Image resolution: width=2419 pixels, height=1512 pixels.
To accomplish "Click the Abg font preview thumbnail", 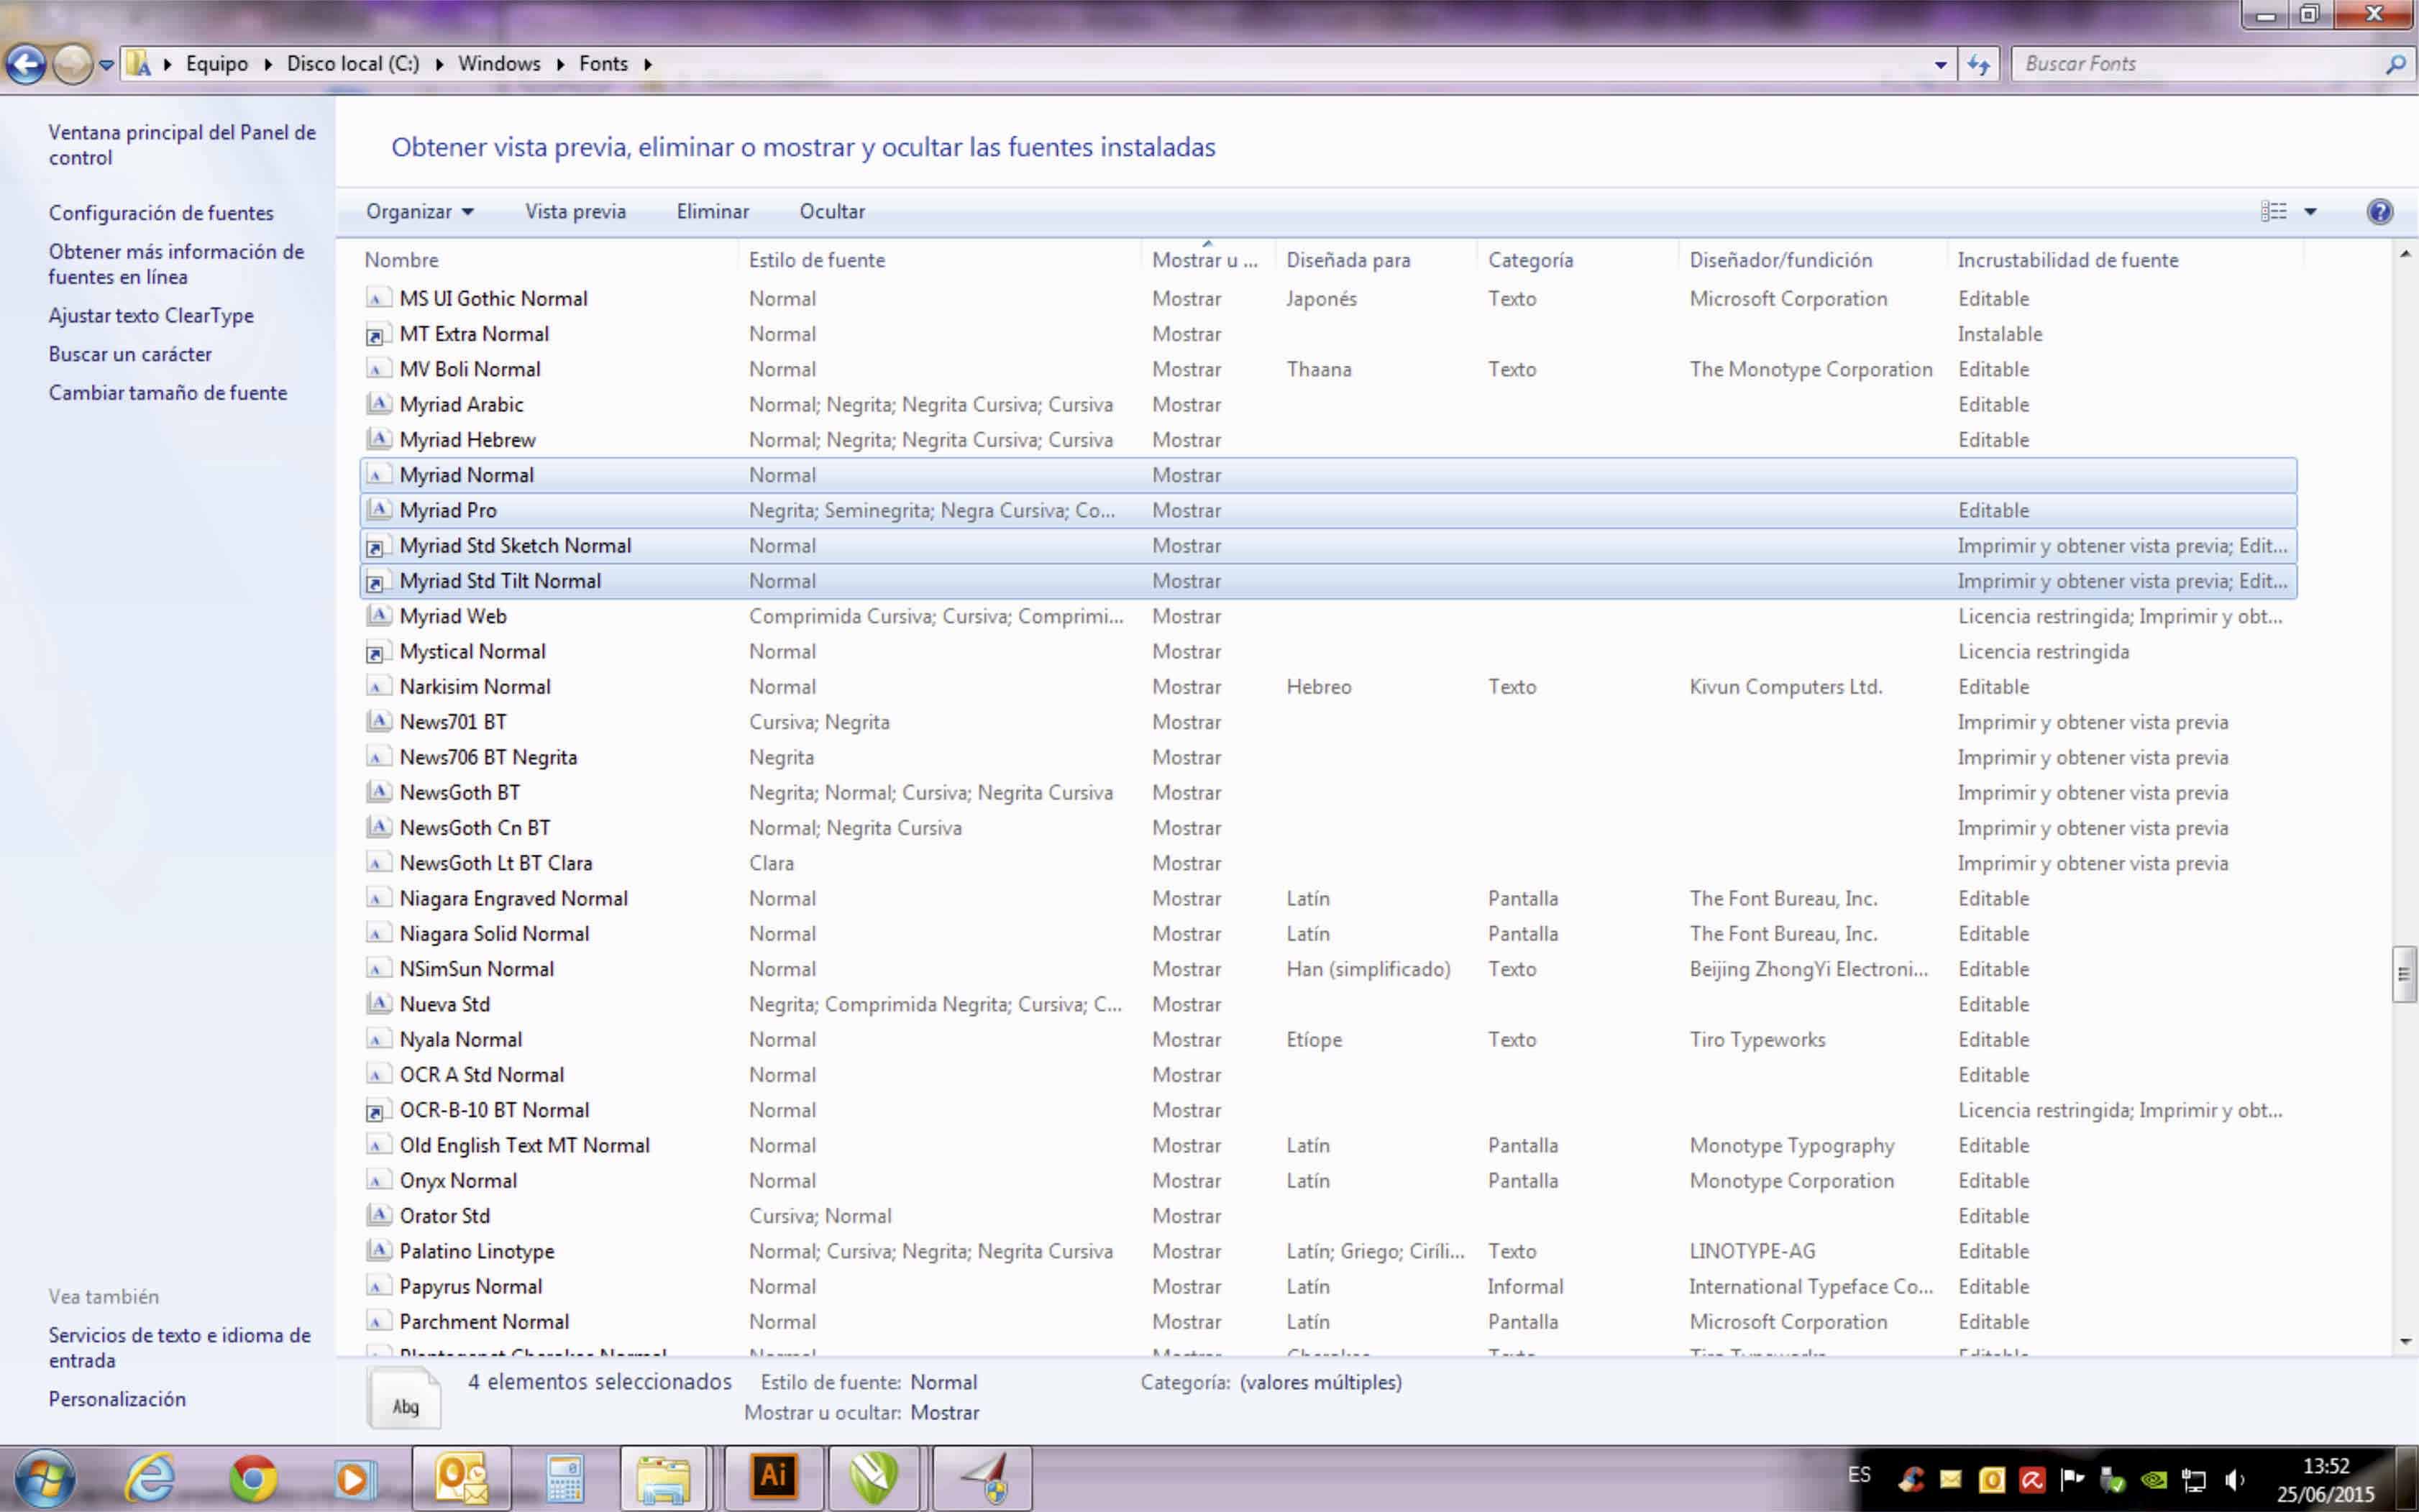I will point(404,1398).
